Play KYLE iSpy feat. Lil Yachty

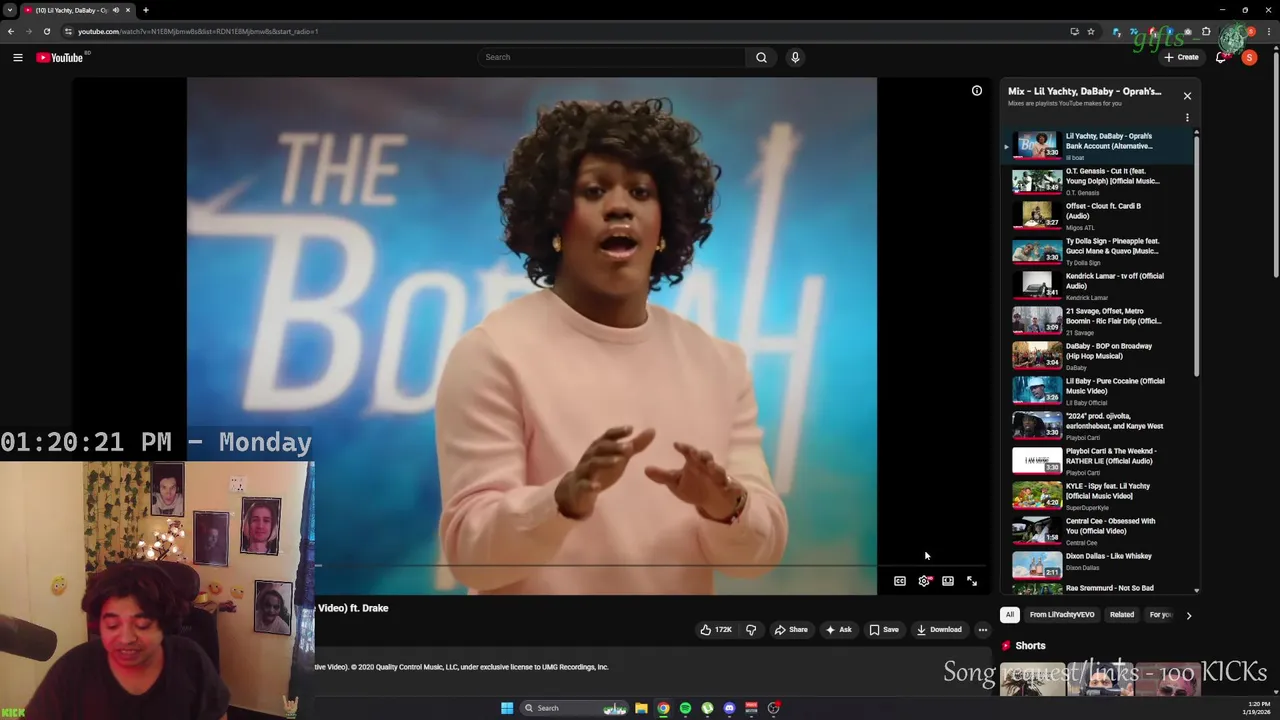[x=1099, y=496]
